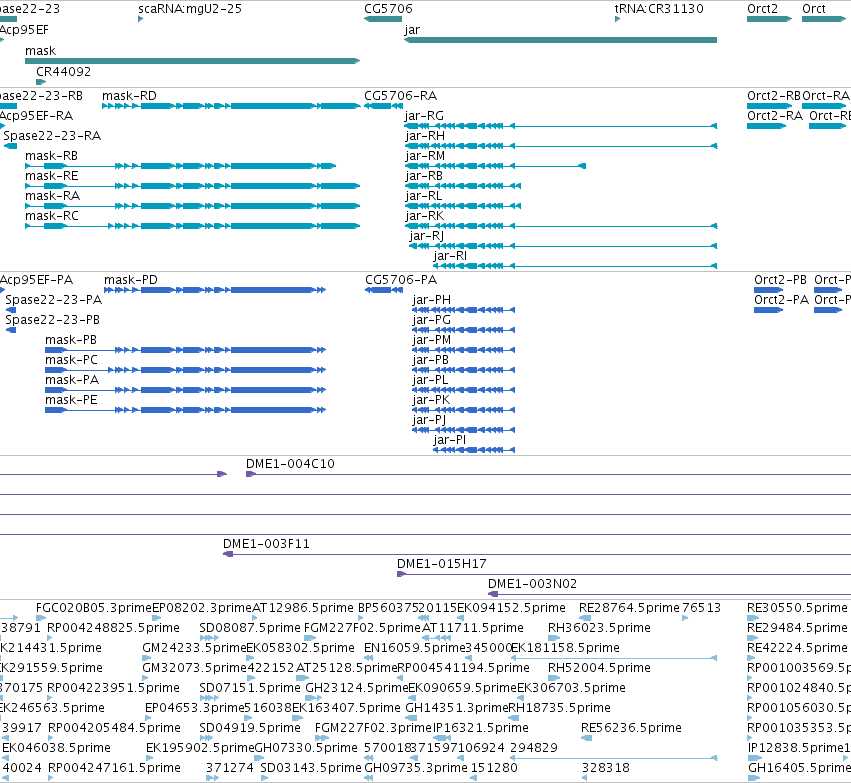Select the Orct2-PB protein label

[780, 280]
